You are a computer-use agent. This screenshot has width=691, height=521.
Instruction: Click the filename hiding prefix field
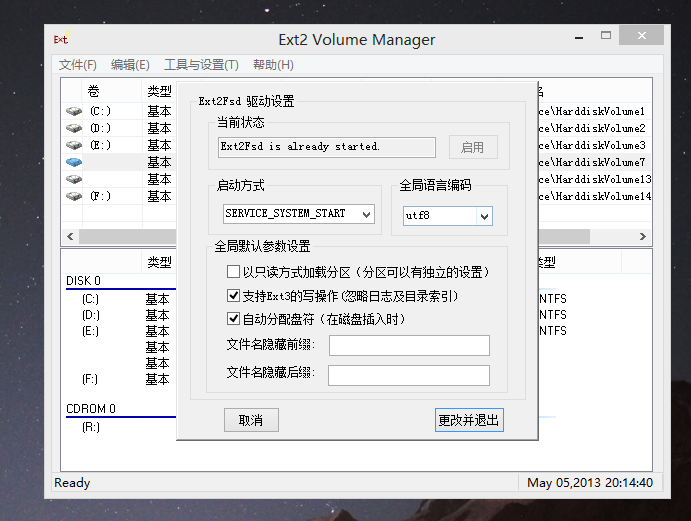pos(409,345)
